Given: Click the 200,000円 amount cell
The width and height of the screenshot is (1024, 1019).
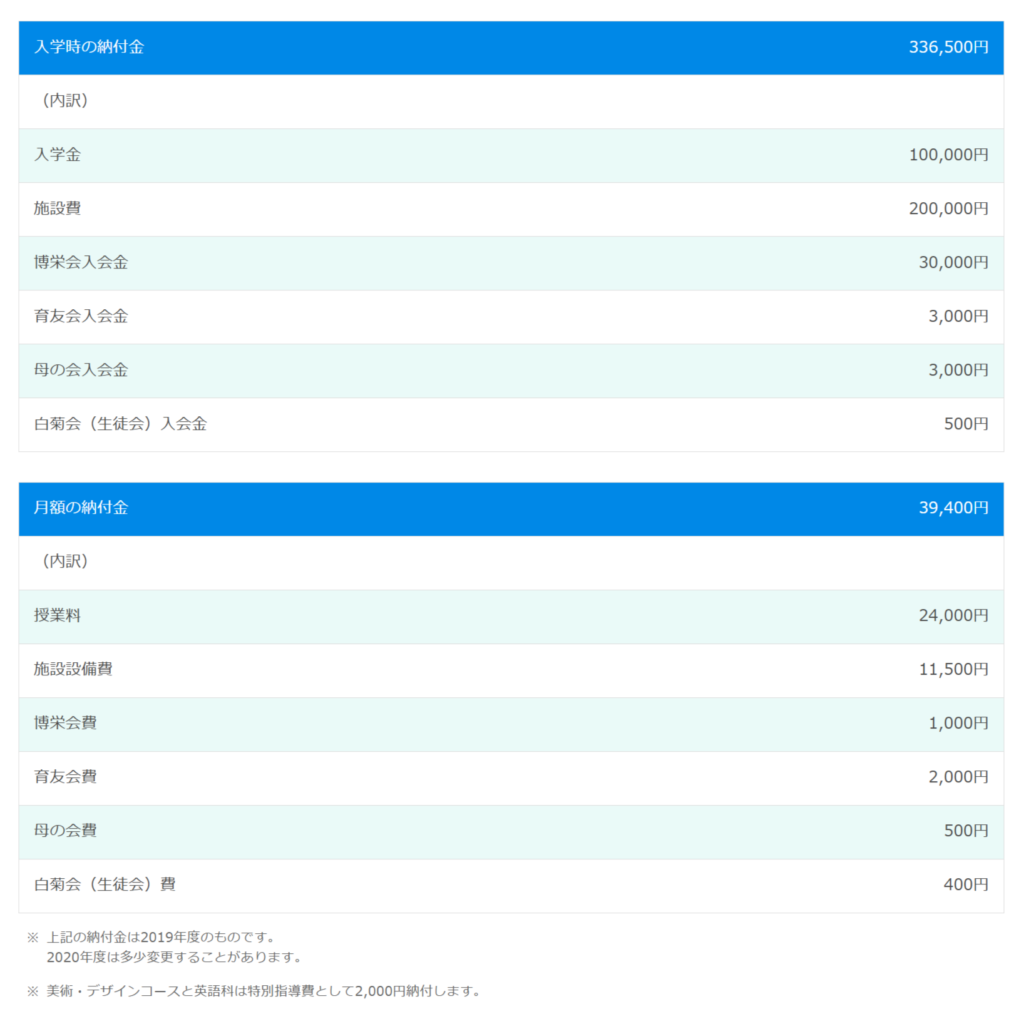Looking at the screenshot, I should tap(948, 209).
